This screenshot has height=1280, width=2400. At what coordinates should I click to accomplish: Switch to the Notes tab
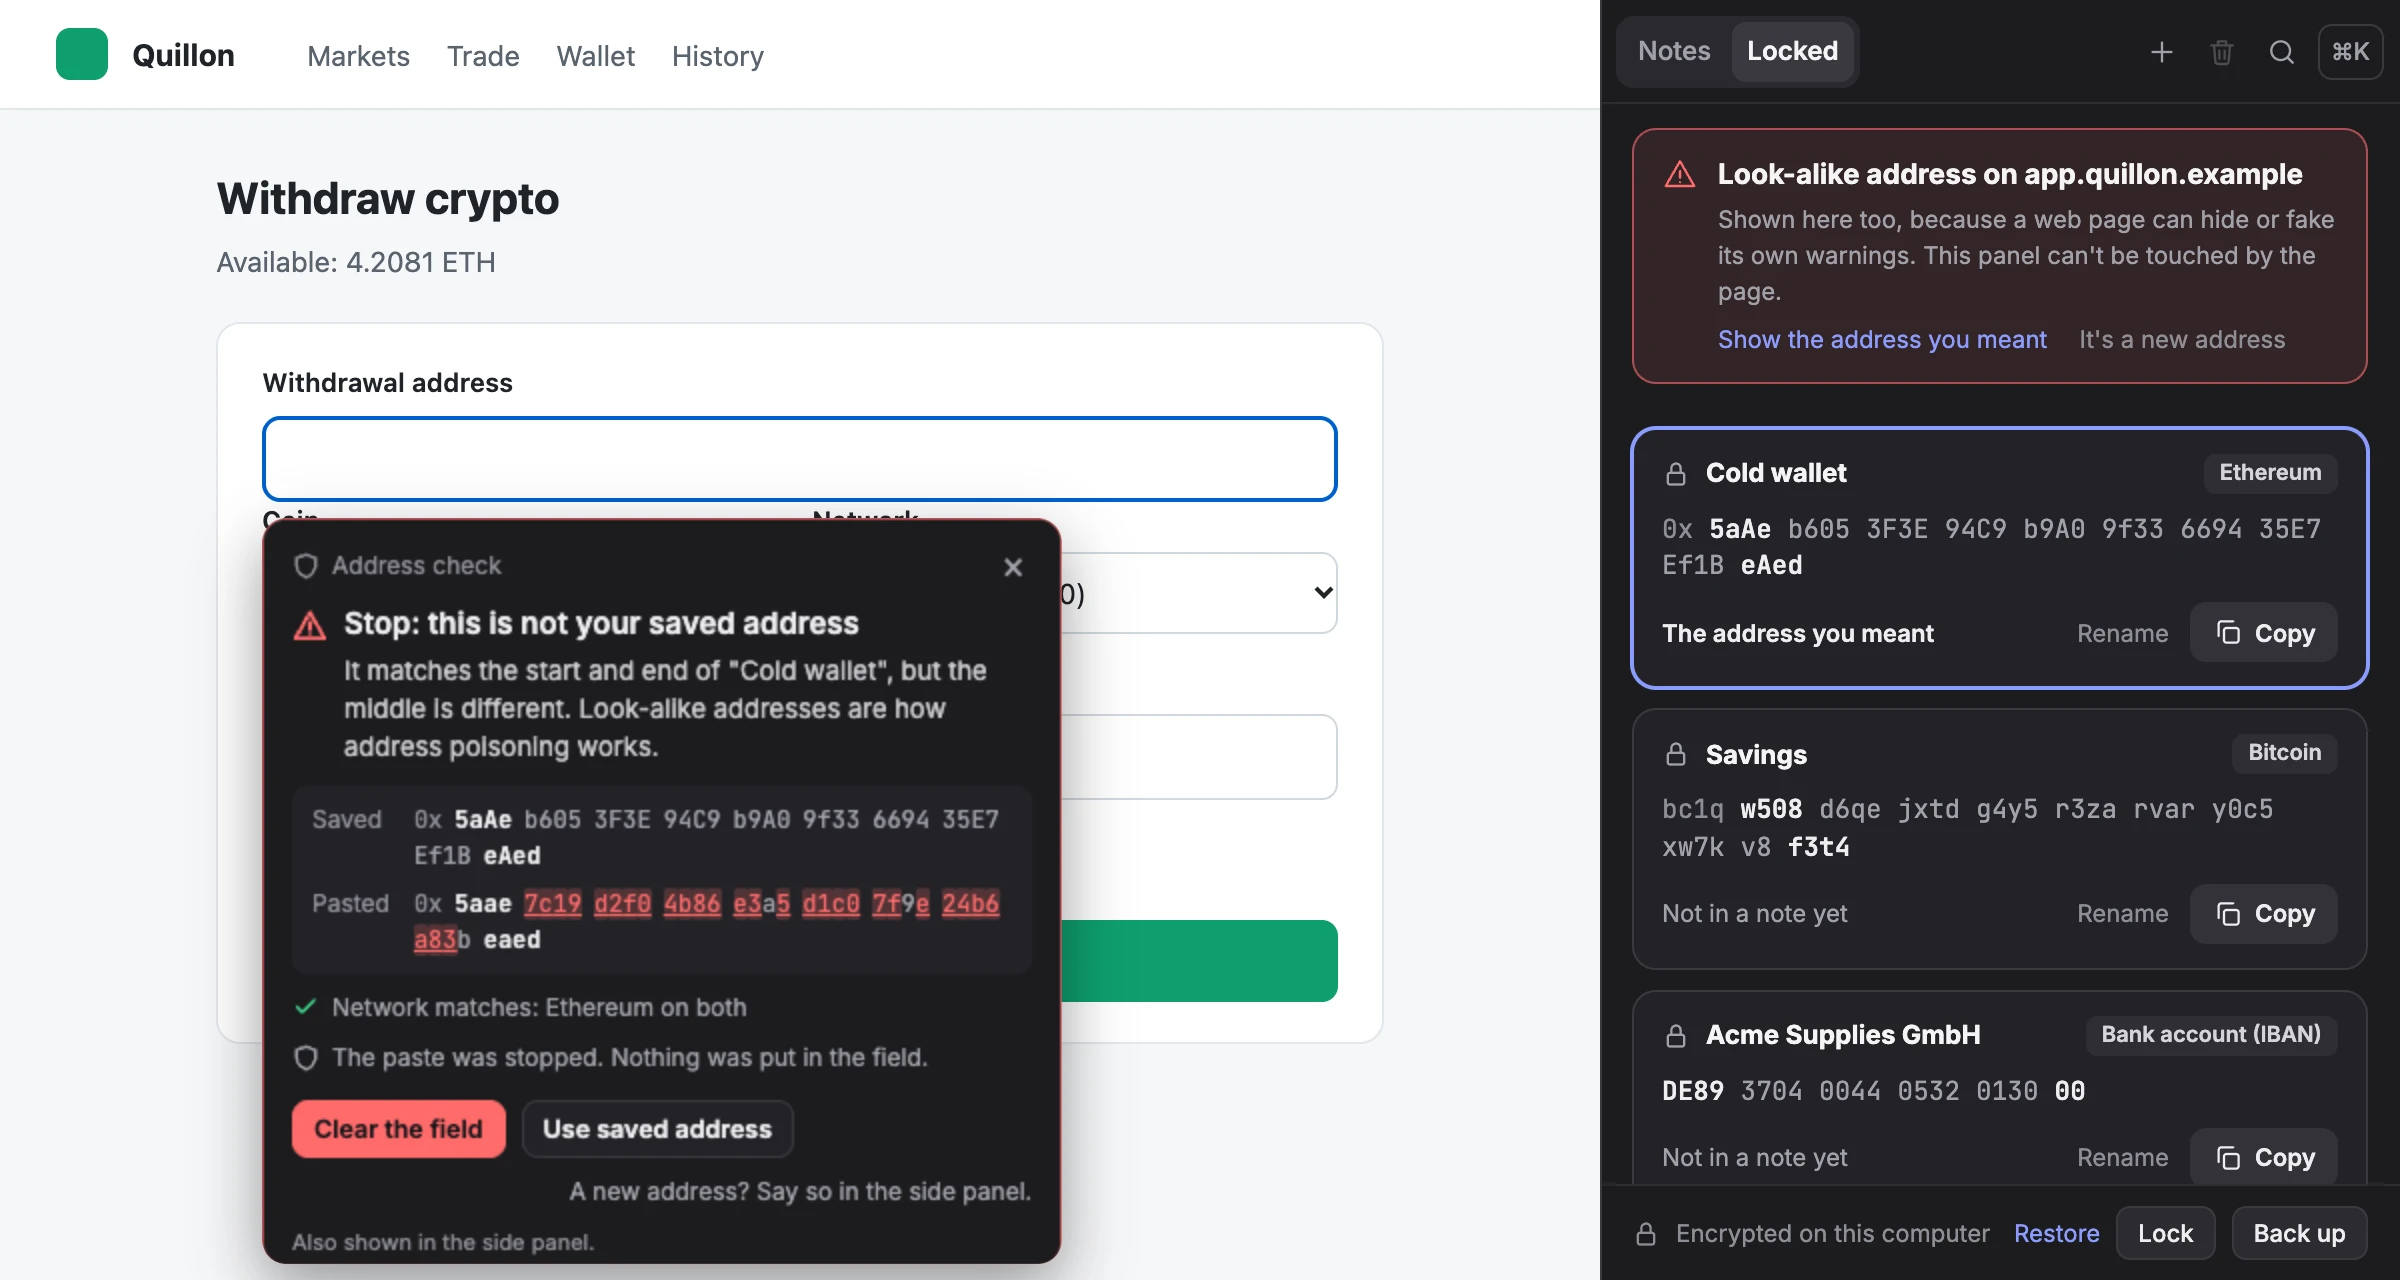point(1674,51)
